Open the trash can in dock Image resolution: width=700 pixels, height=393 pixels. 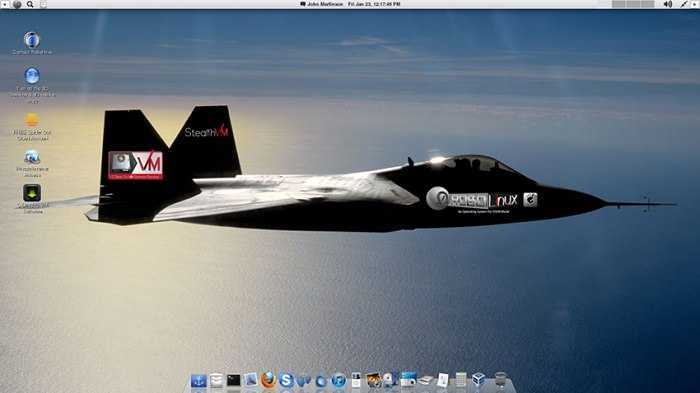pos(500,380)
